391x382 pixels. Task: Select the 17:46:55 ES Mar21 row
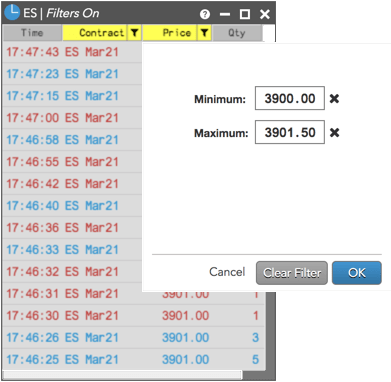point(72,162)
